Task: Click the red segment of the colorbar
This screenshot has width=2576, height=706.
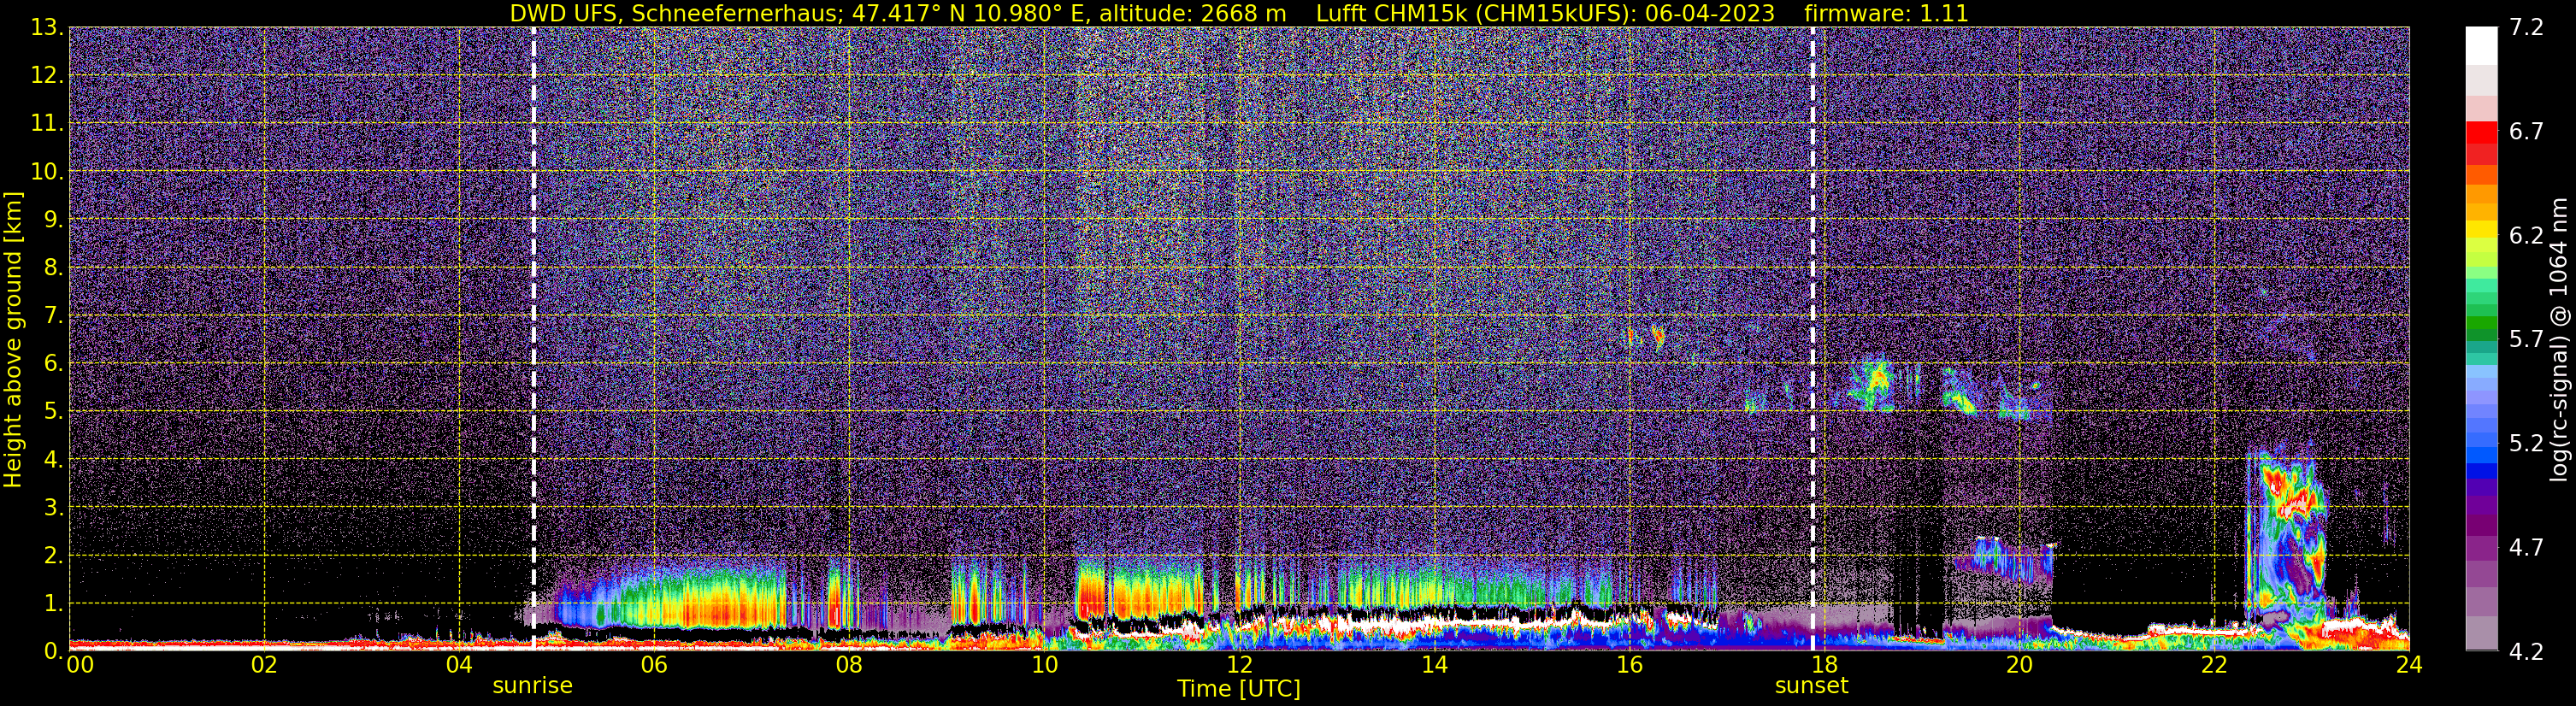Action: 2482,133
